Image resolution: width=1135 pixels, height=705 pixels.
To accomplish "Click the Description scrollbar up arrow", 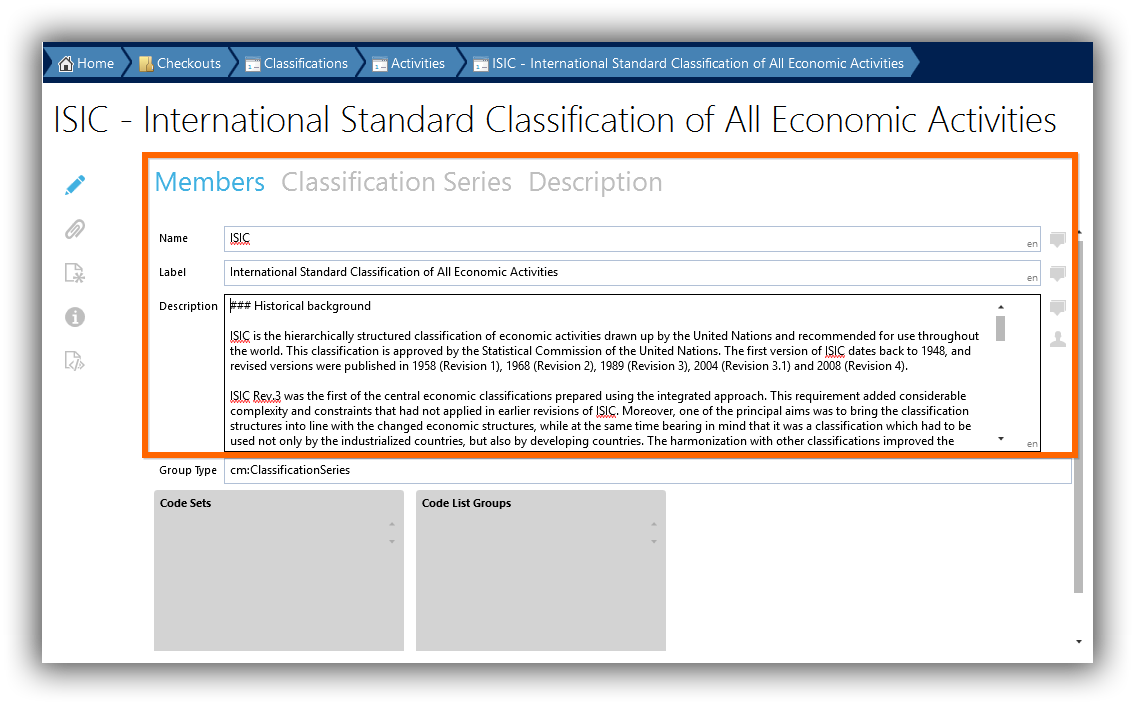I will pyautogui.click(x=1000, y=307).
